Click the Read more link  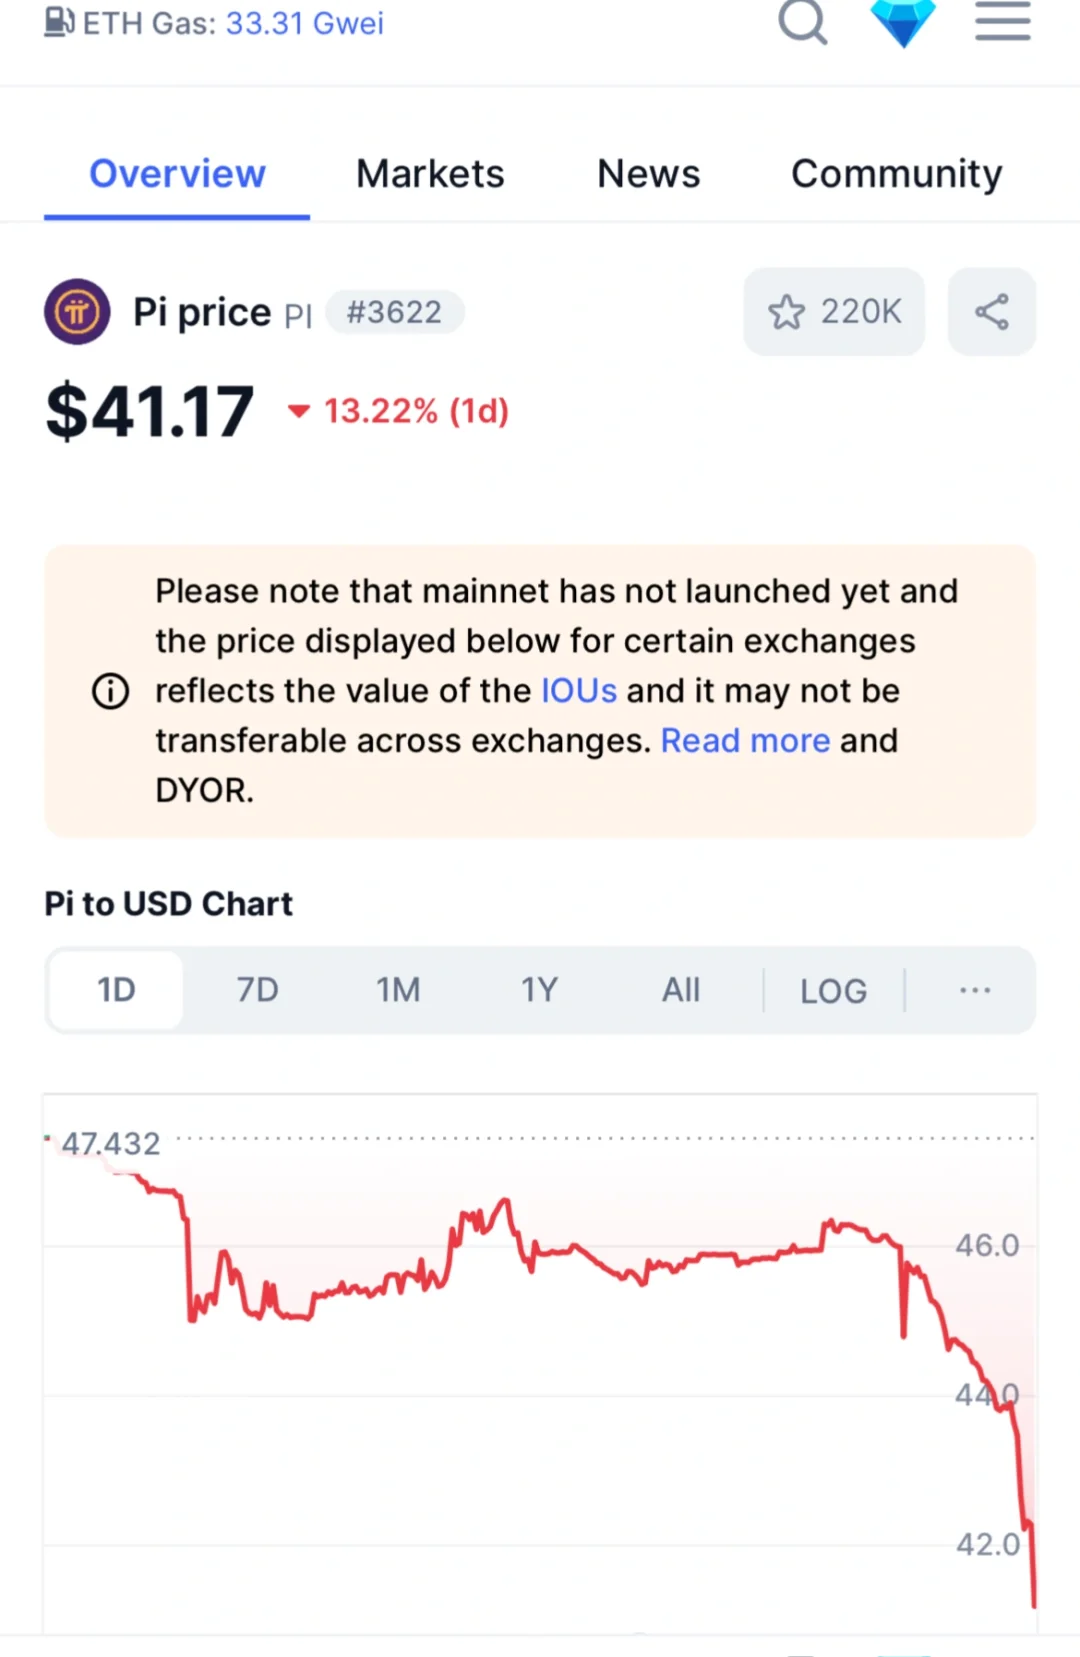tap(745, 741)
